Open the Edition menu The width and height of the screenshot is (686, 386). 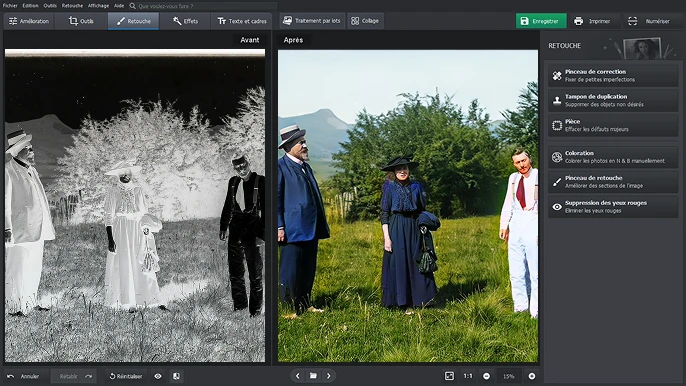pyautogui.click(x=31, y=6)
